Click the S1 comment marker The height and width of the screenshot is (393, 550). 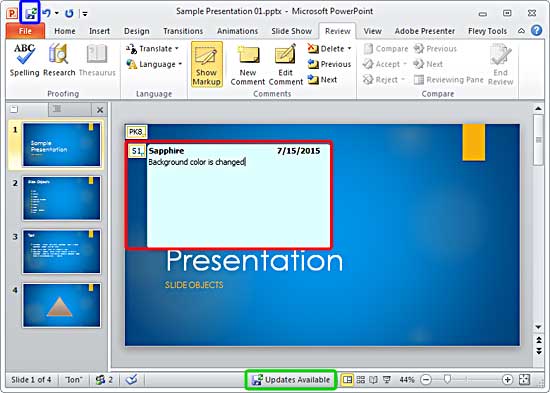tap(137, 151)
